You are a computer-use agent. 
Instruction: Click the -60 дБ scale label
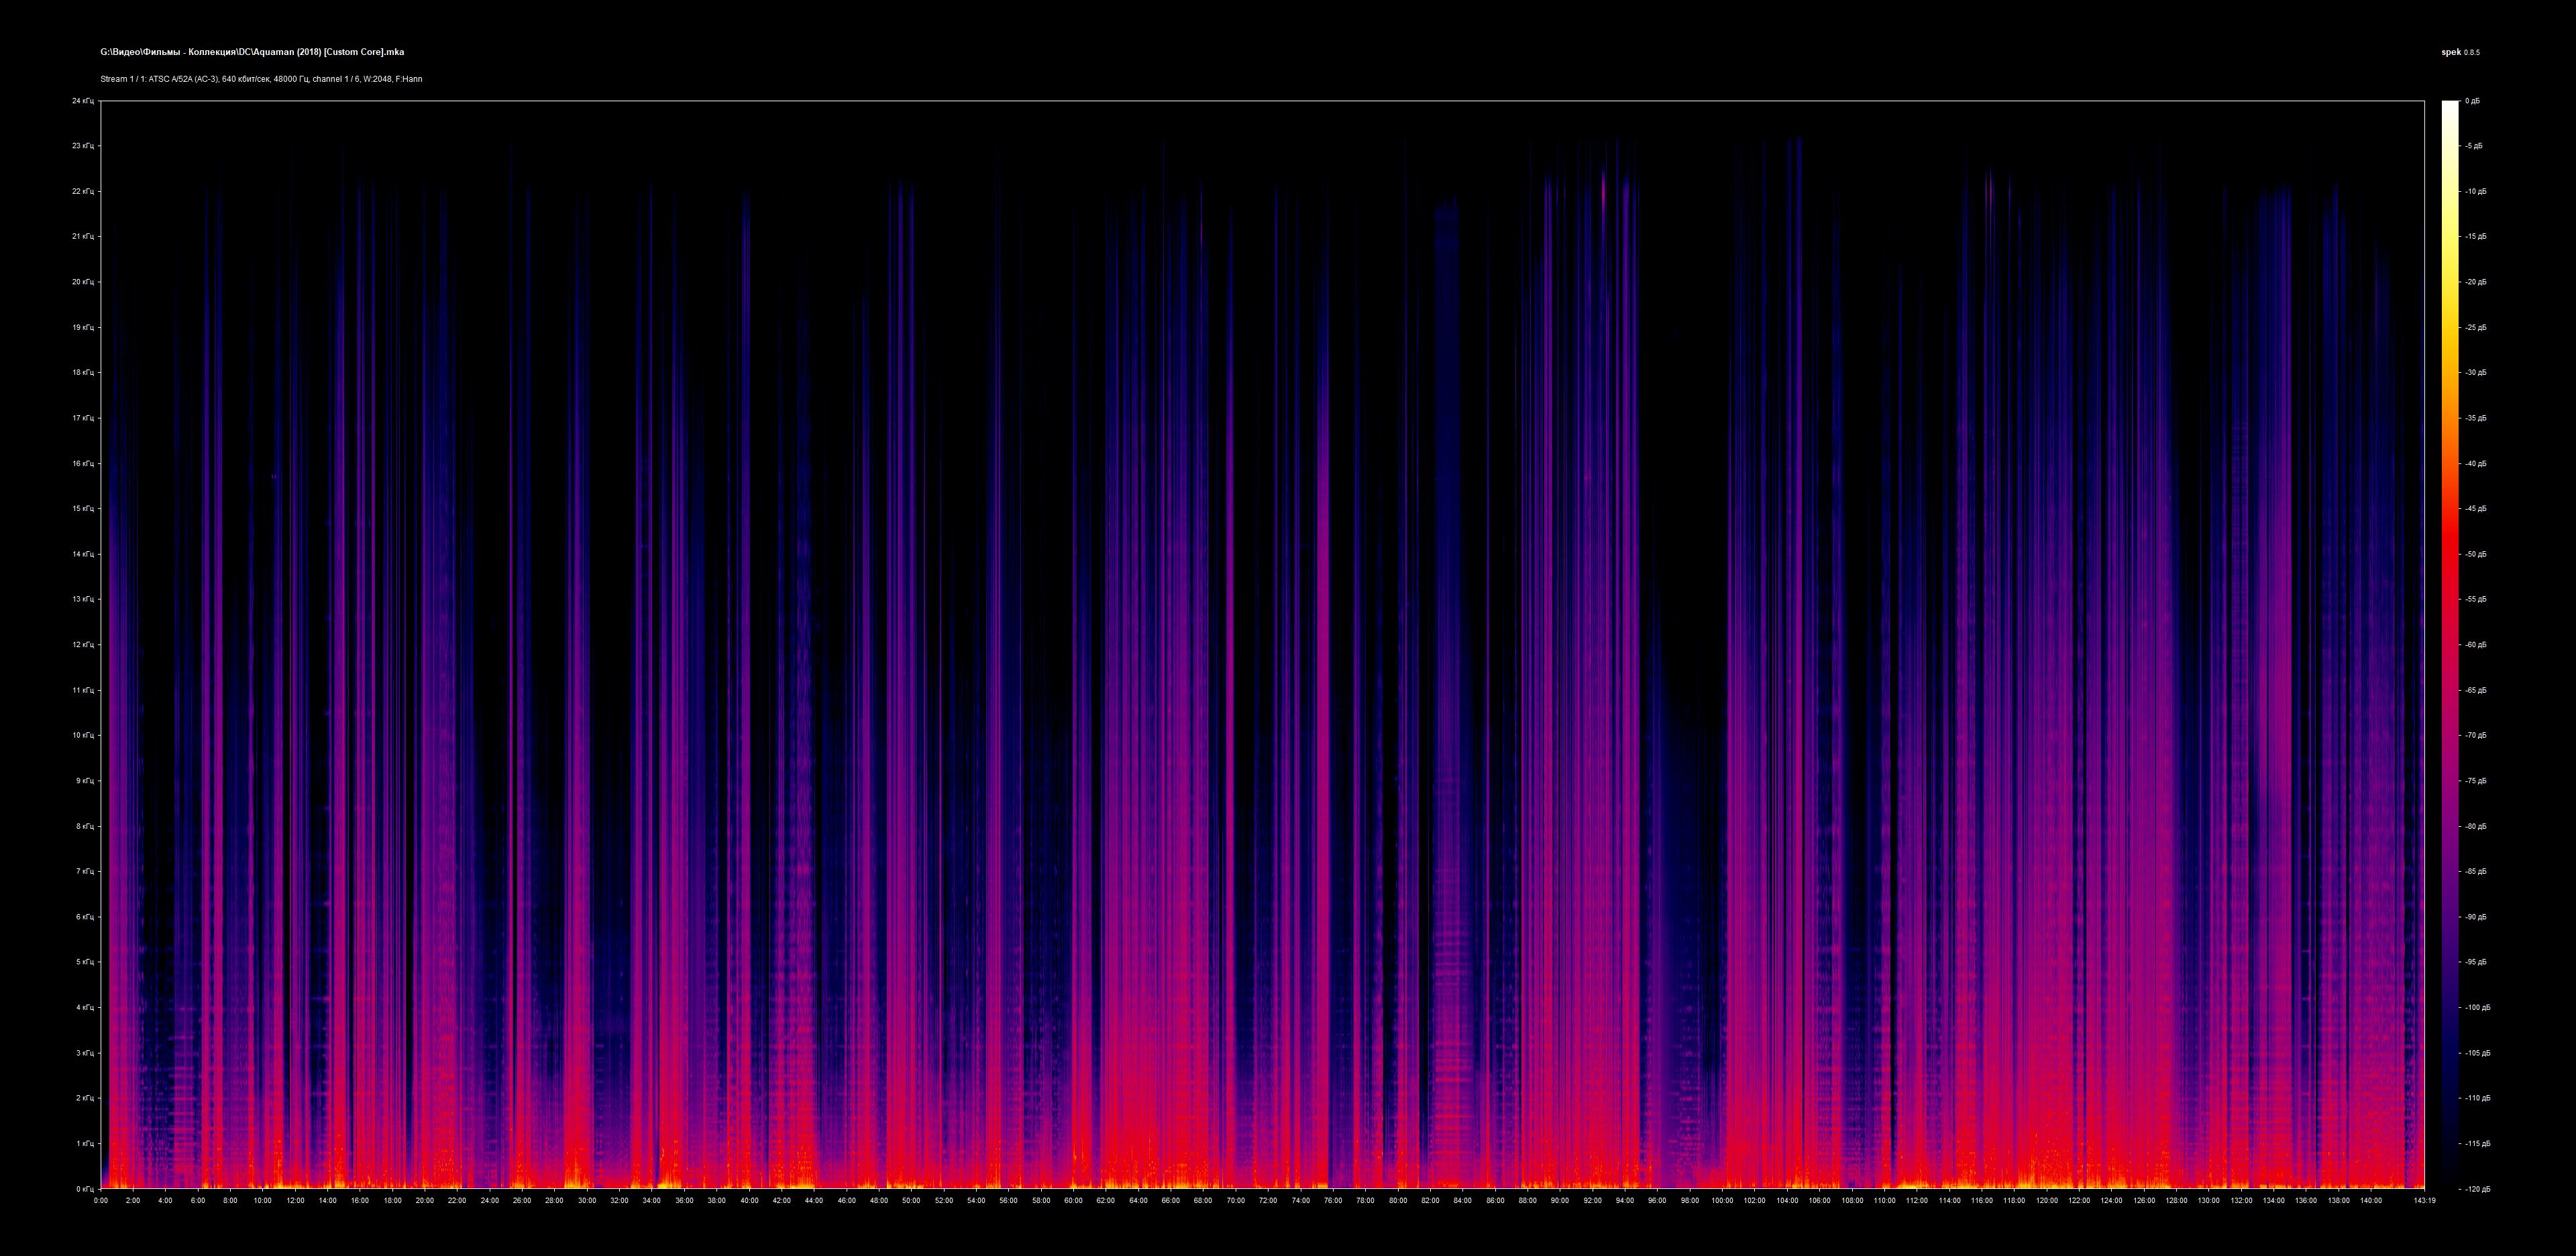tap(2475, 645)
